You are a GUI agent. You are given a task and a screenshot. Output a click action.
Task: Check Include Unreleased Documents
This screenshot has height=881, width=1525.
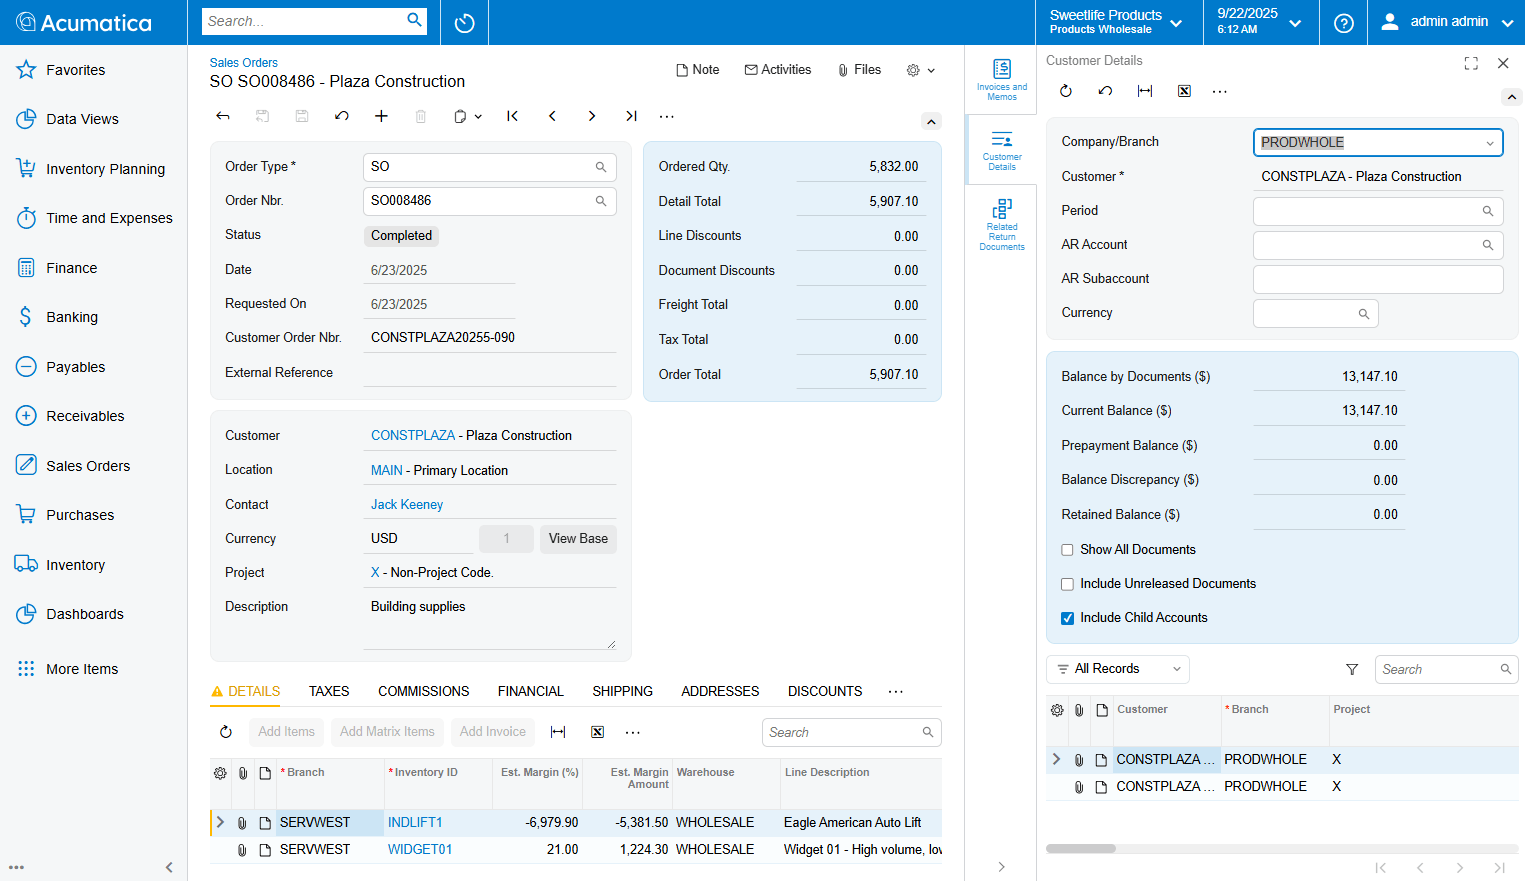(x=1067, y=584)
